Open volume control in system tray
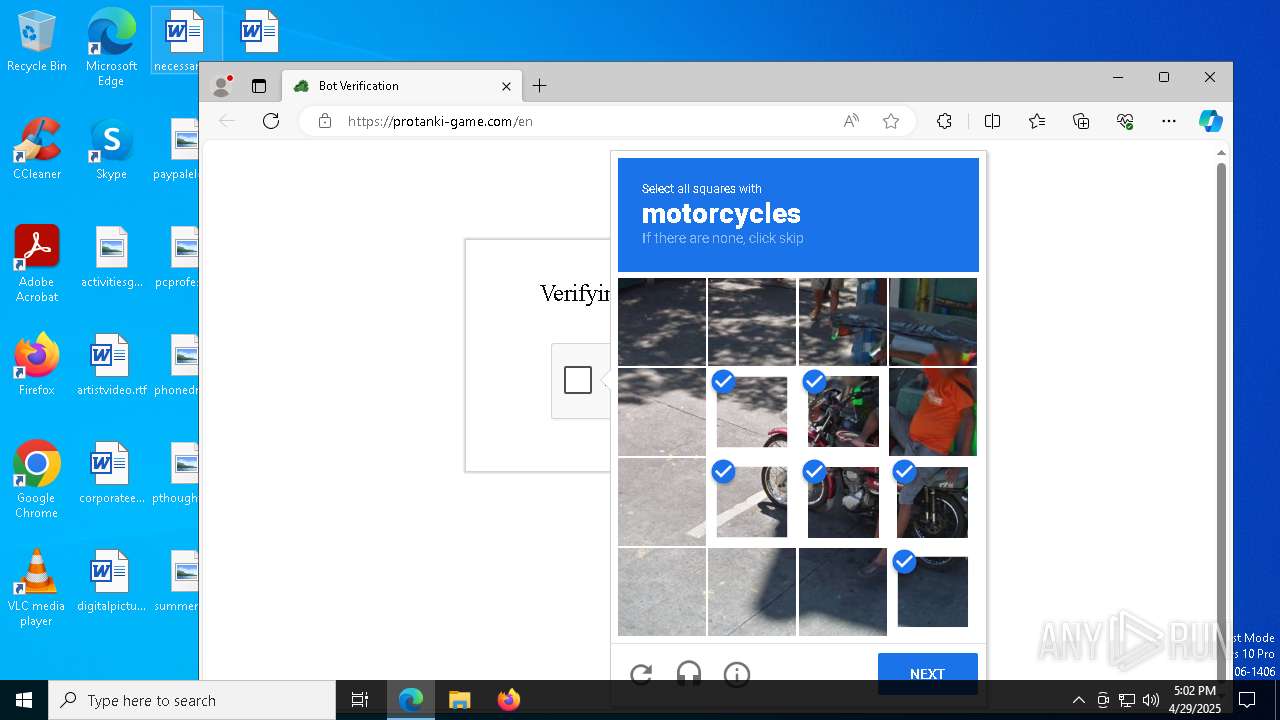The image size is (1280, 720). (x=1151, y=700)
